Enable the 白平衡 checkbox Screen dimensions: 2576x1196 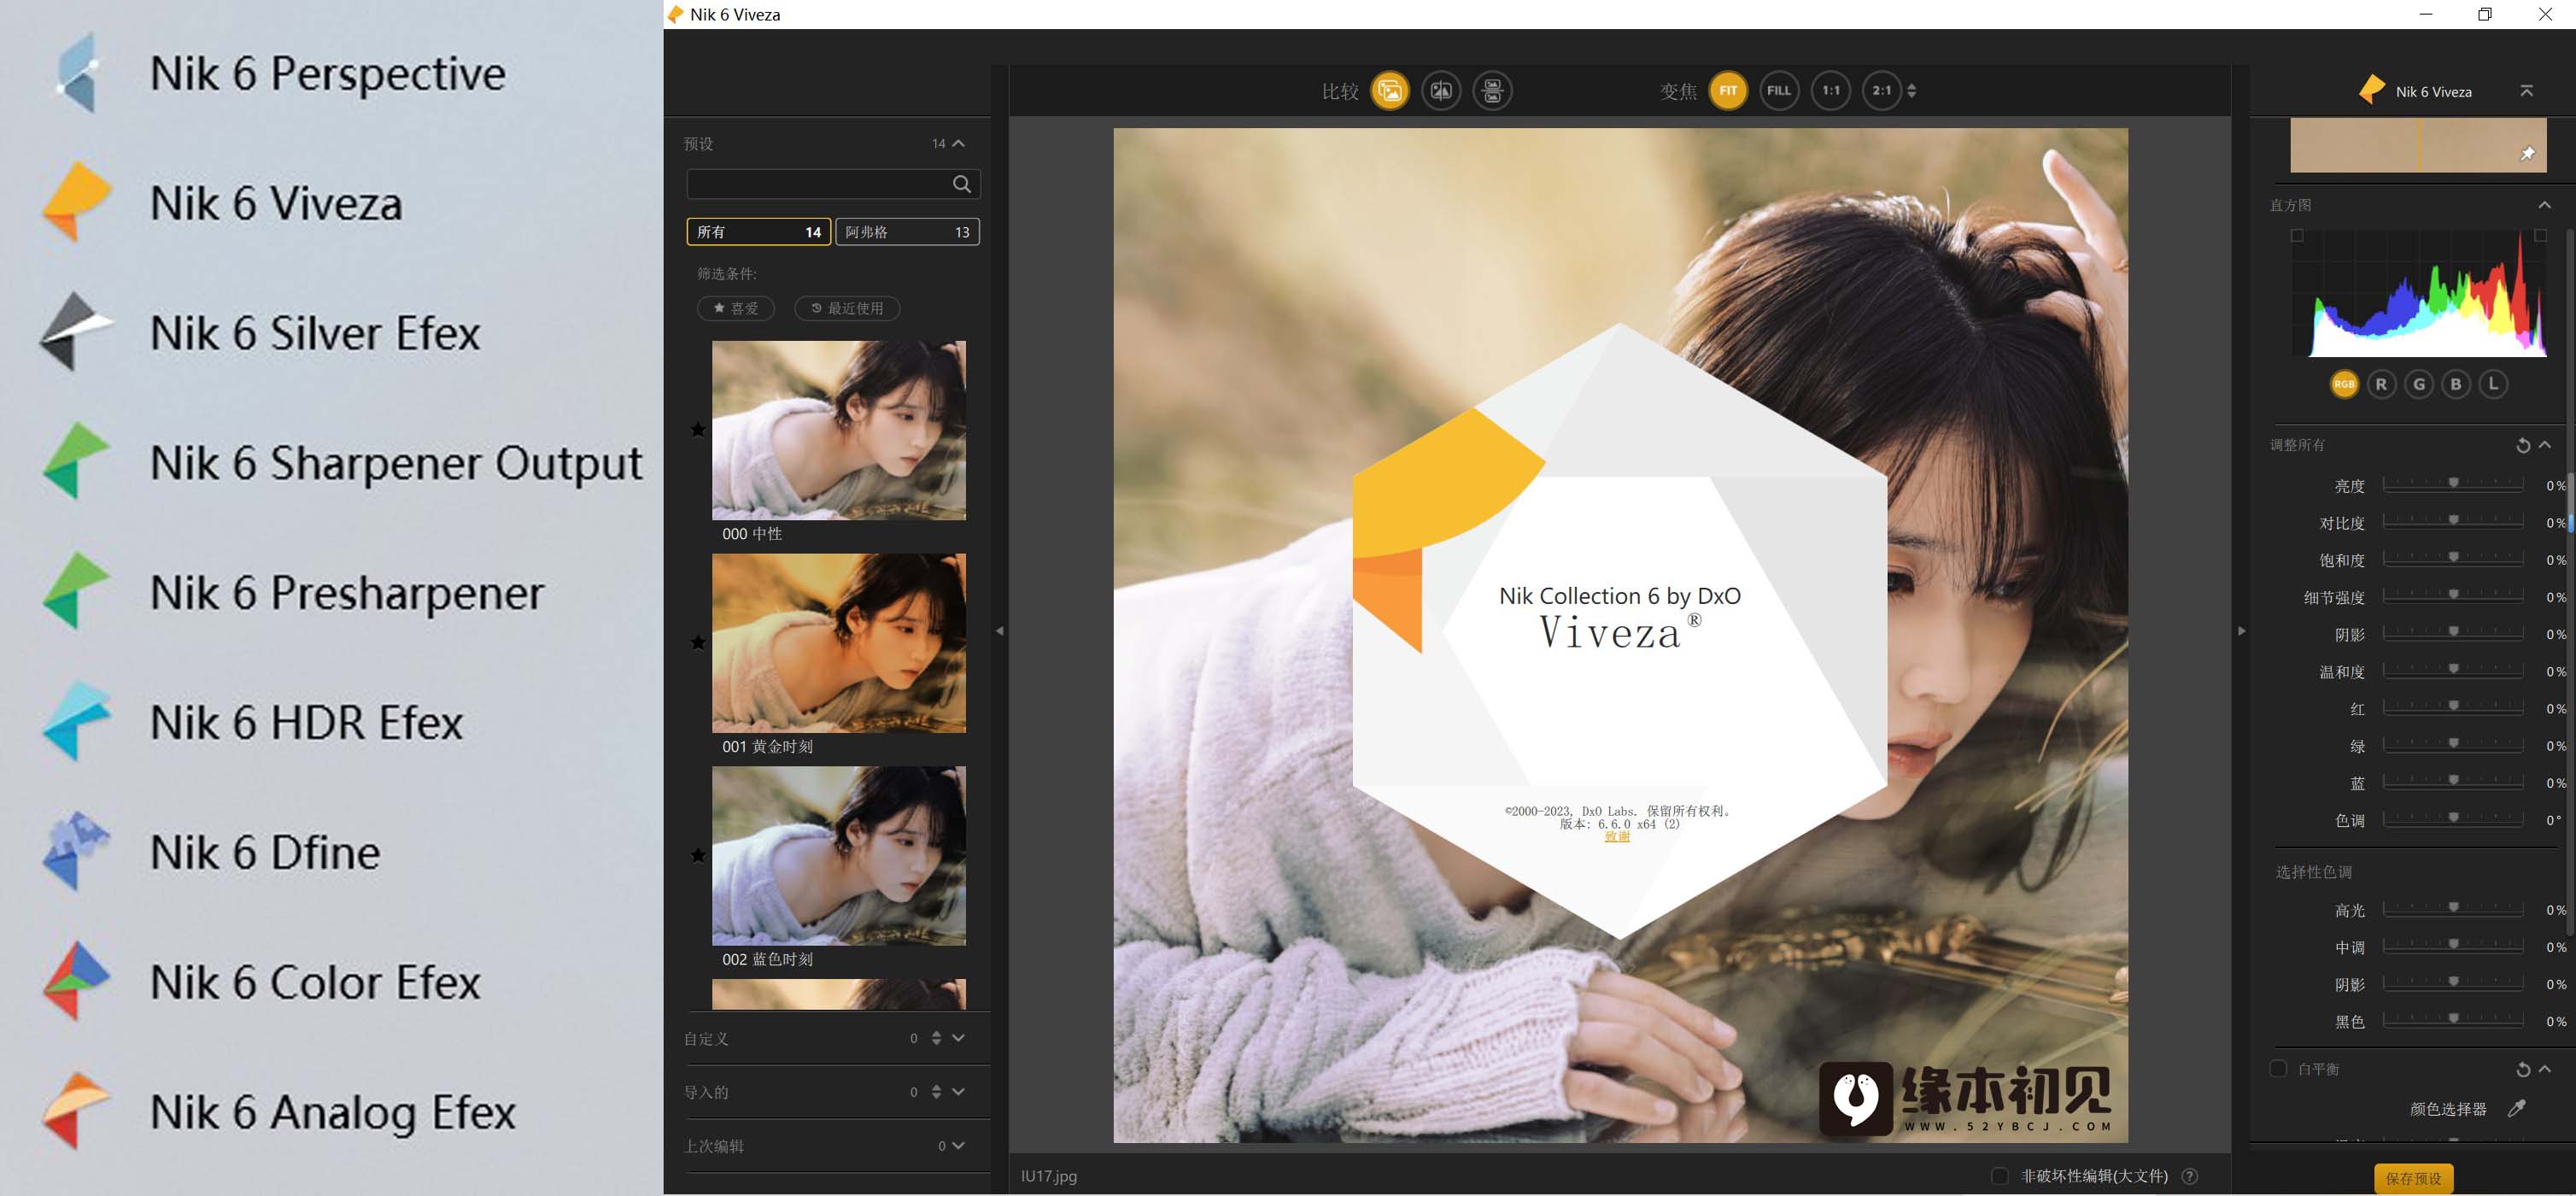(2278, 1069)
